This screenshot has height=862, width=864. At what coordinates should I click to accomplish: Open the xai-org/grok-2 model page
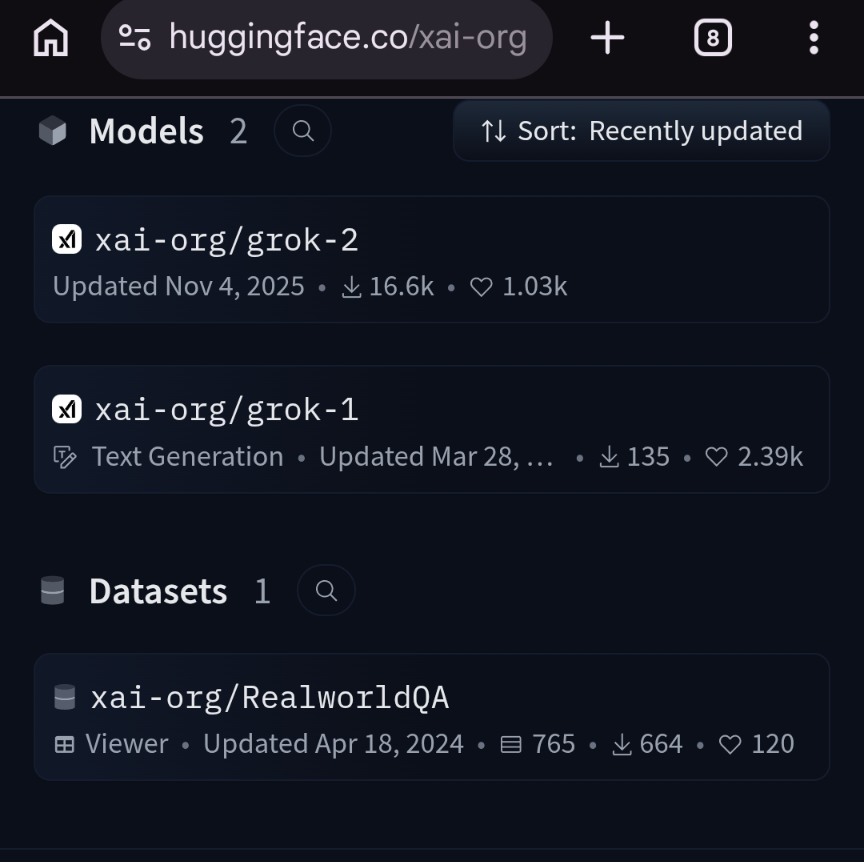point(227,240)
